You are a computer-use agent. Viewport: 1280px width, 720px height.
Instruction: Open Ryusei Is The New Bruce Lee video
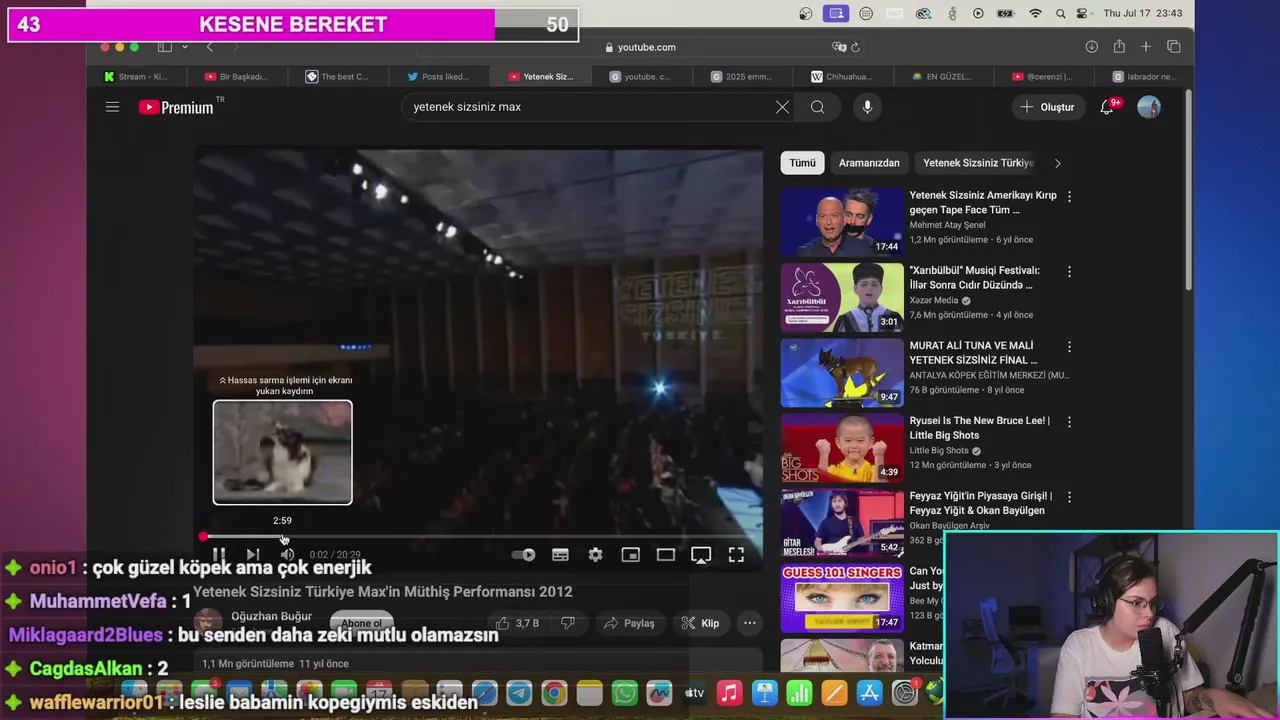tap(979, 428)
